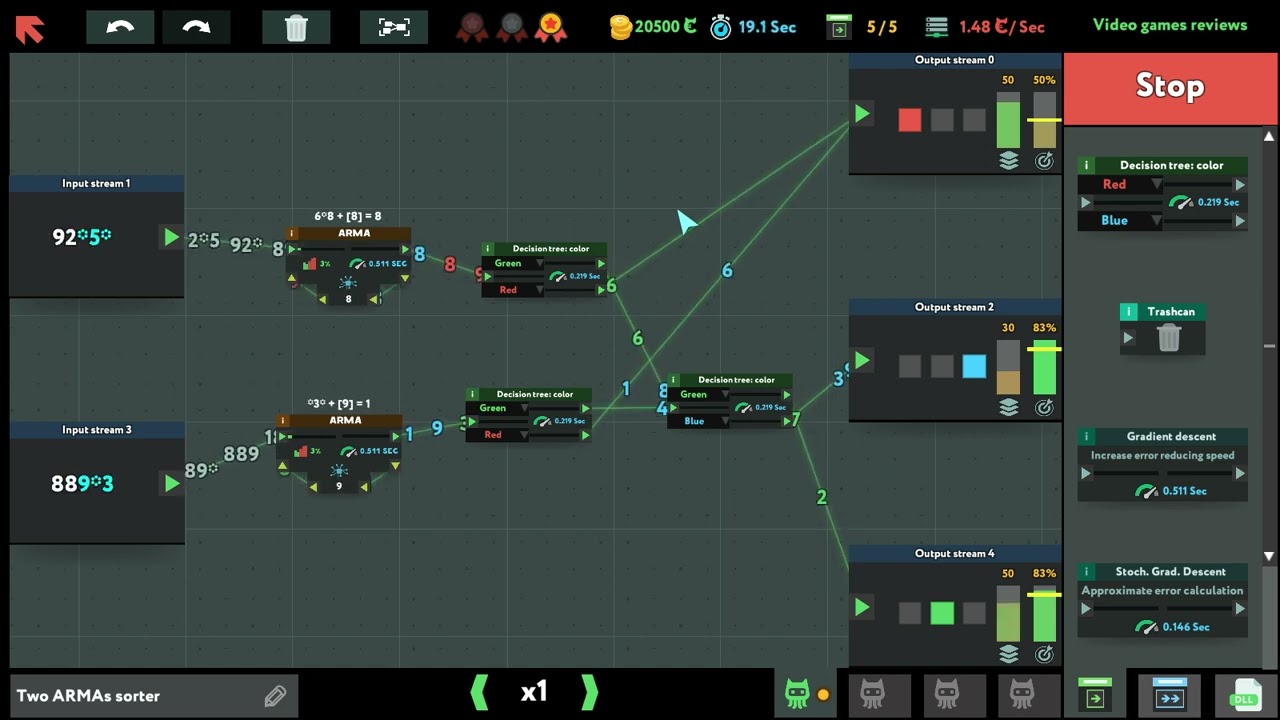The width and height of the screenshot is (1280, 720).
Task: Click the red back arrow icon
Action: (x=30, y=27)
